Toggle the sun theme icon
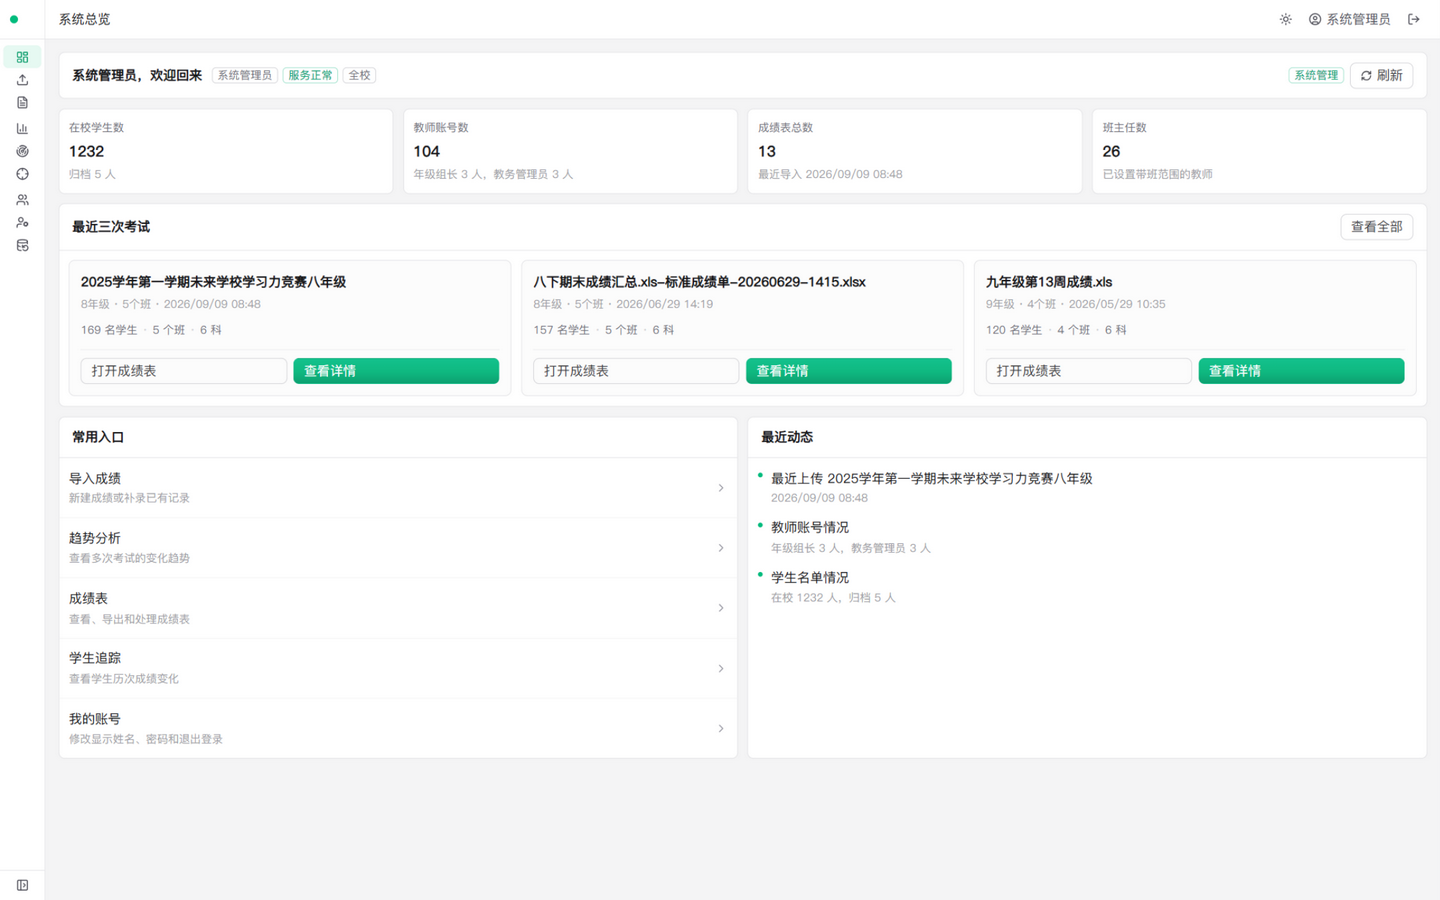 [1286, 19]
